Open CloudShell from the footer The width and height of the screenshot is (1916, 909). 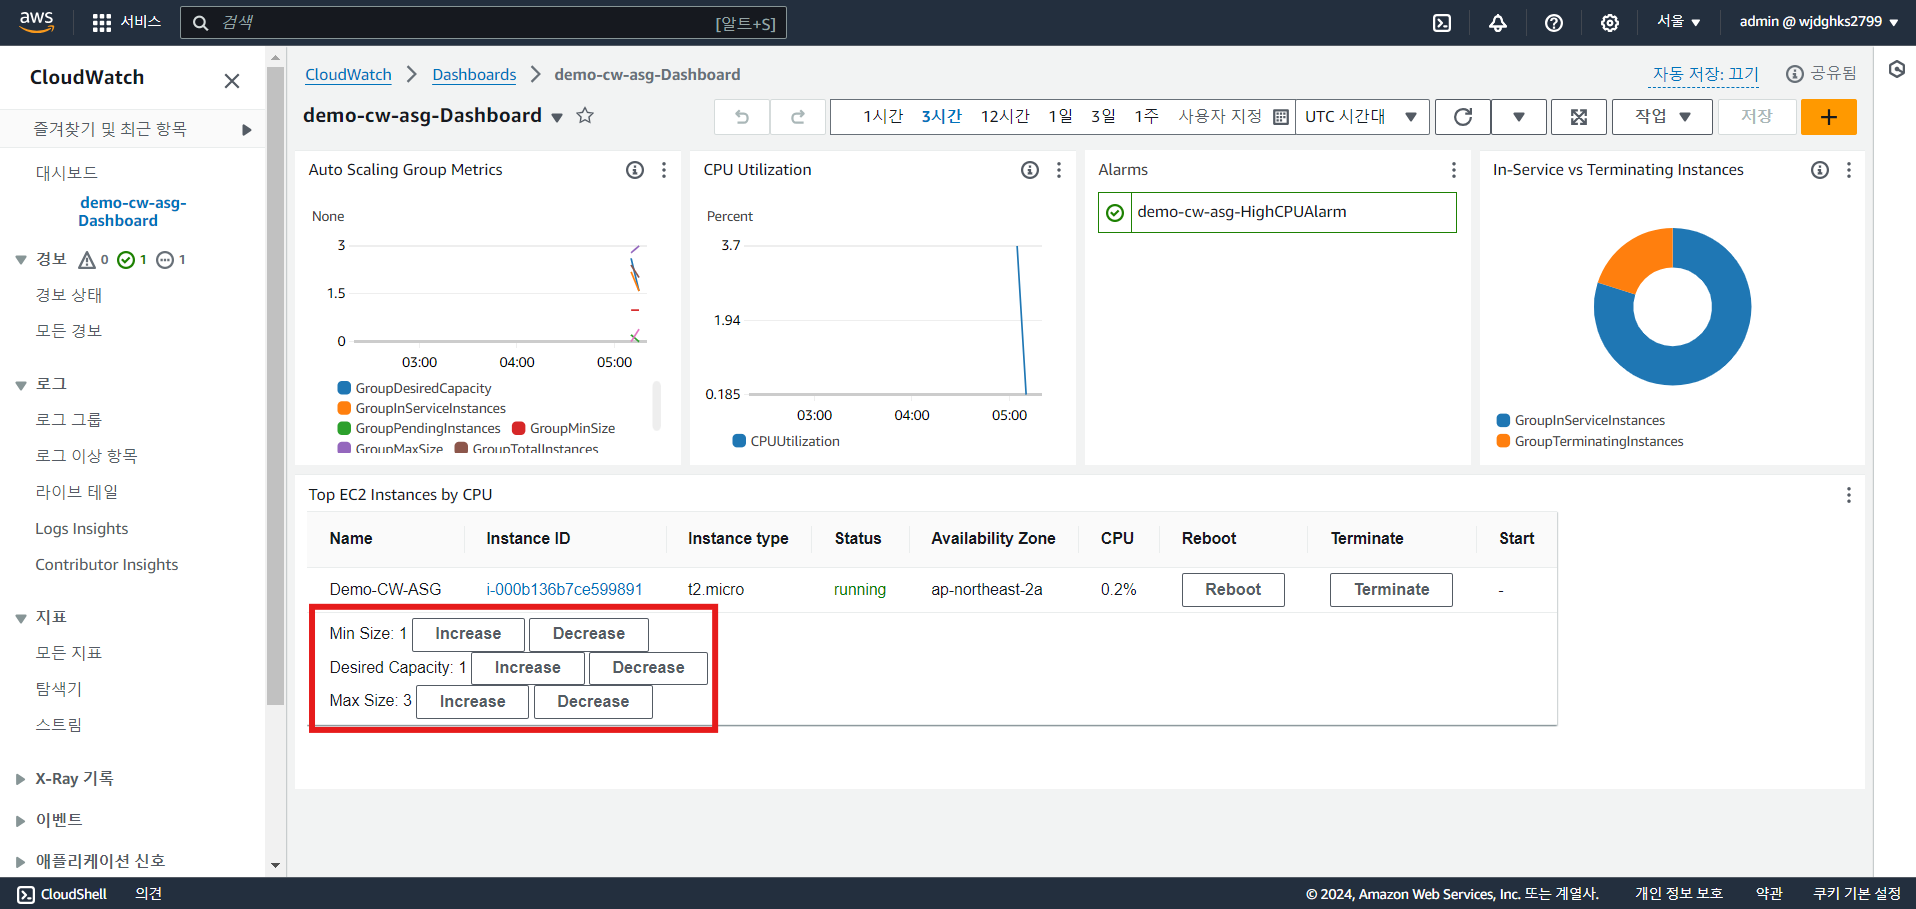62,894
